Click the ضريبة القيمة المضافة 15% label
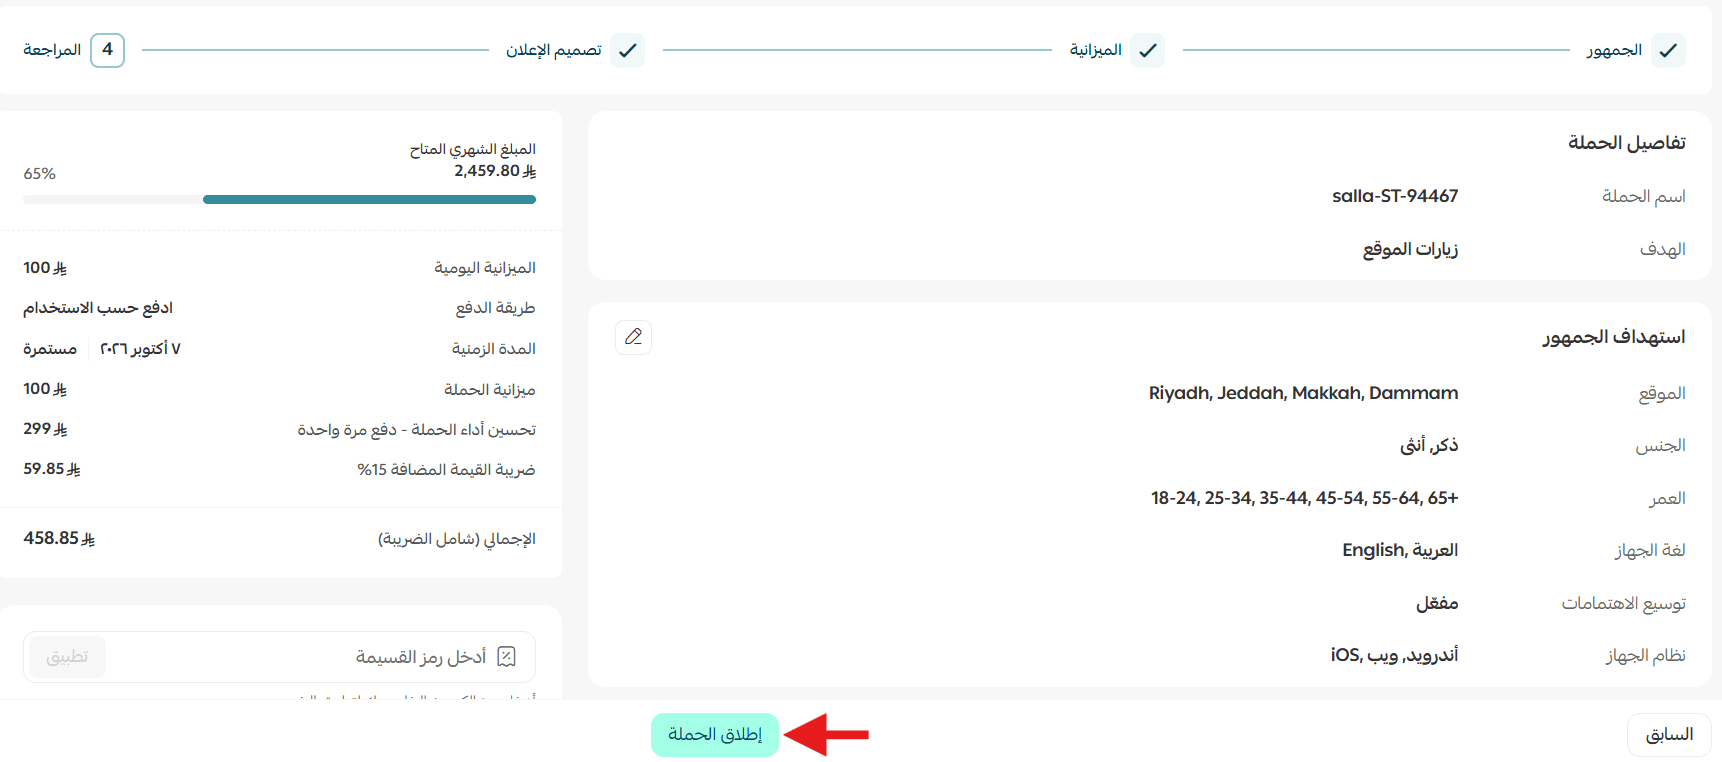Viewport: 1722px width, 762px height. (x=446, y=470)
